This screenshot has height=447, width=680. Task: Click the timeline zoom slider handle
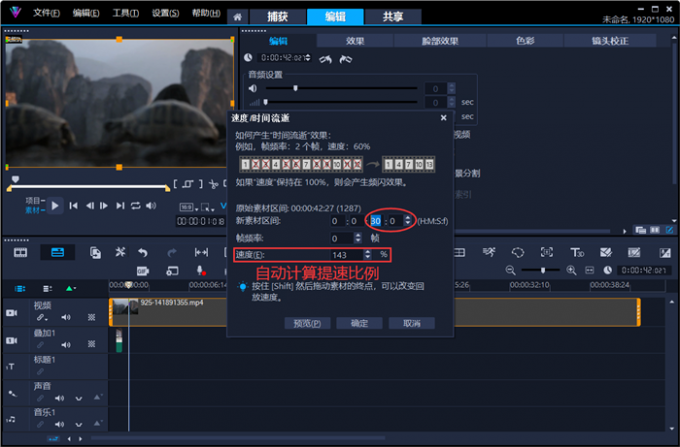click(543, 271)
